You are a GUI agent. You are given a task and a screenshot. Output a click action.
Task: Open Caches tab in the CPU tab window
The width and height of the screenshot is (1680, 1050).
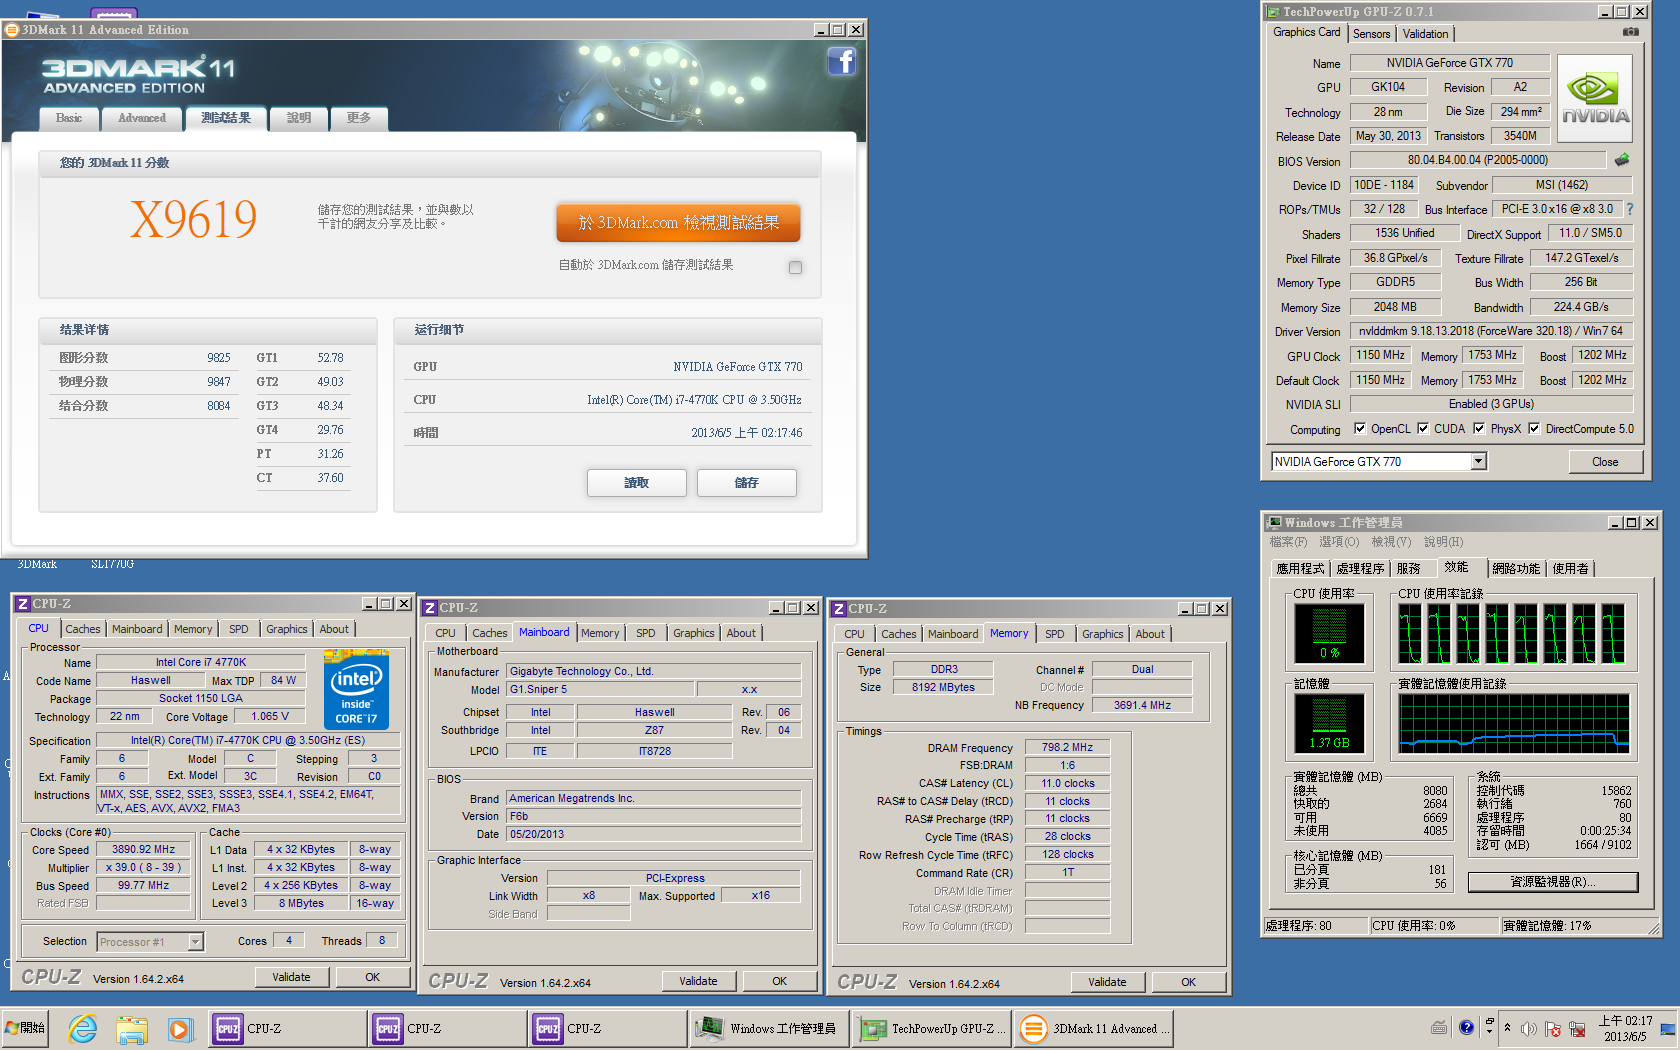82,629
